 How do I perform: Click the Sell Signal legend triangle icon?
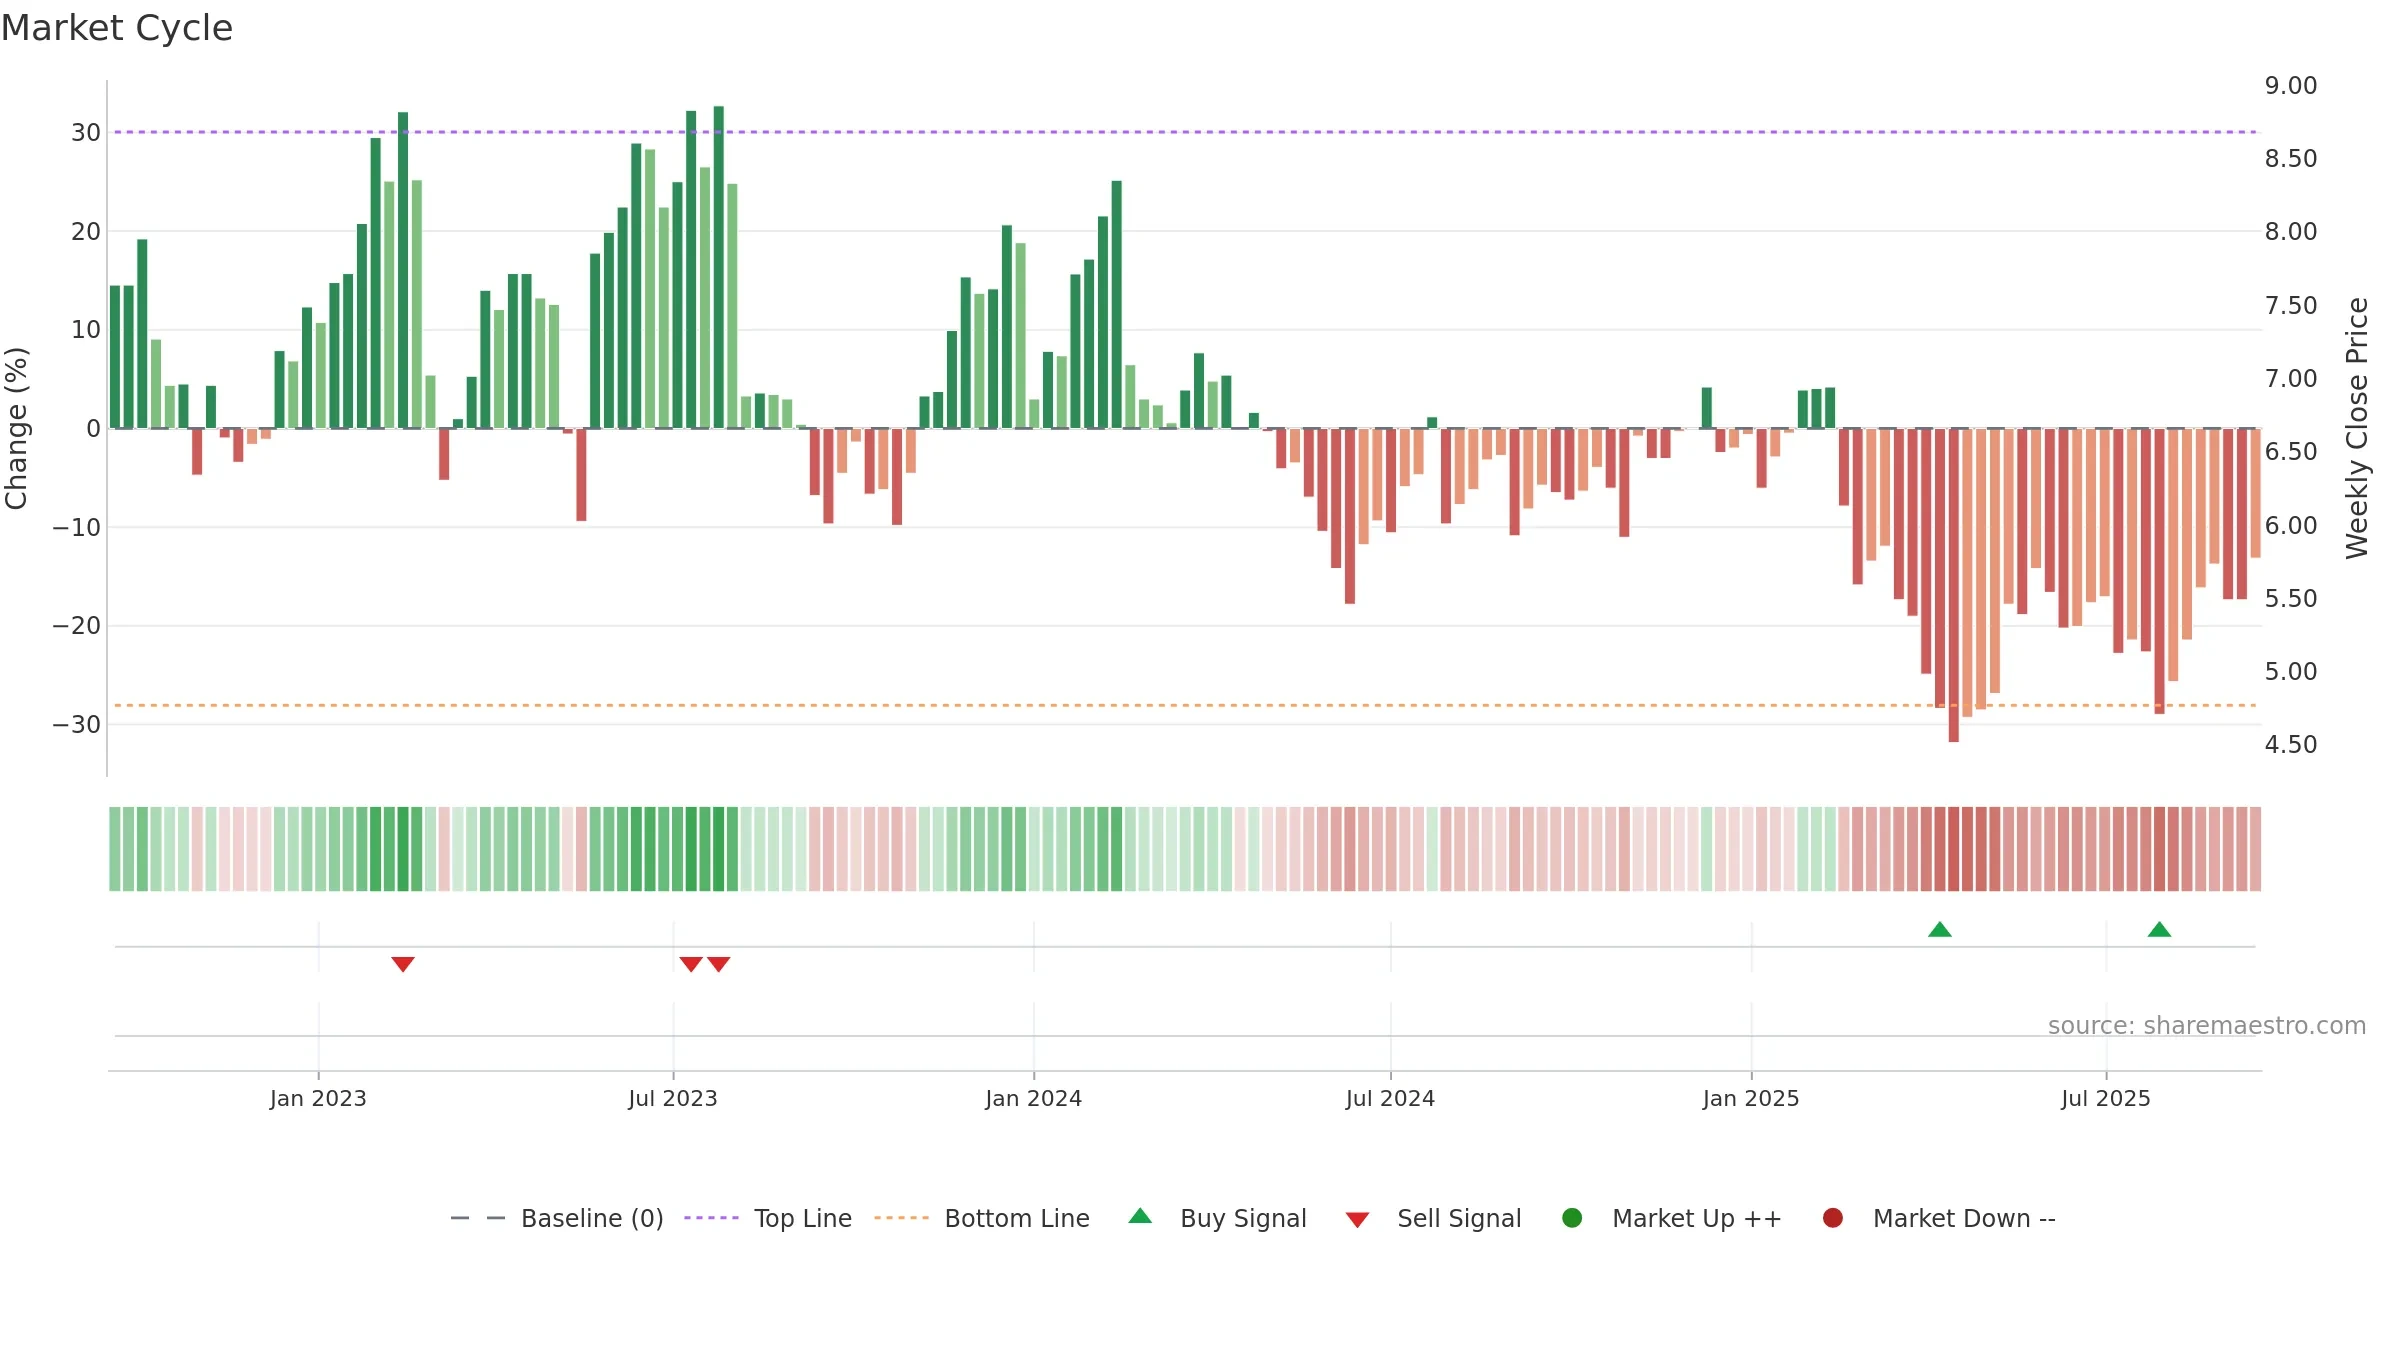[x=1357, y=1220]
